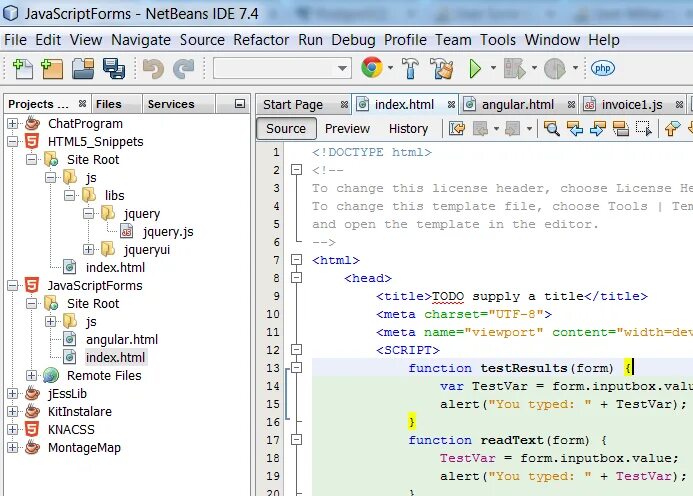
Task: Click the Undo arrow icon
Action: coord(153,69)
